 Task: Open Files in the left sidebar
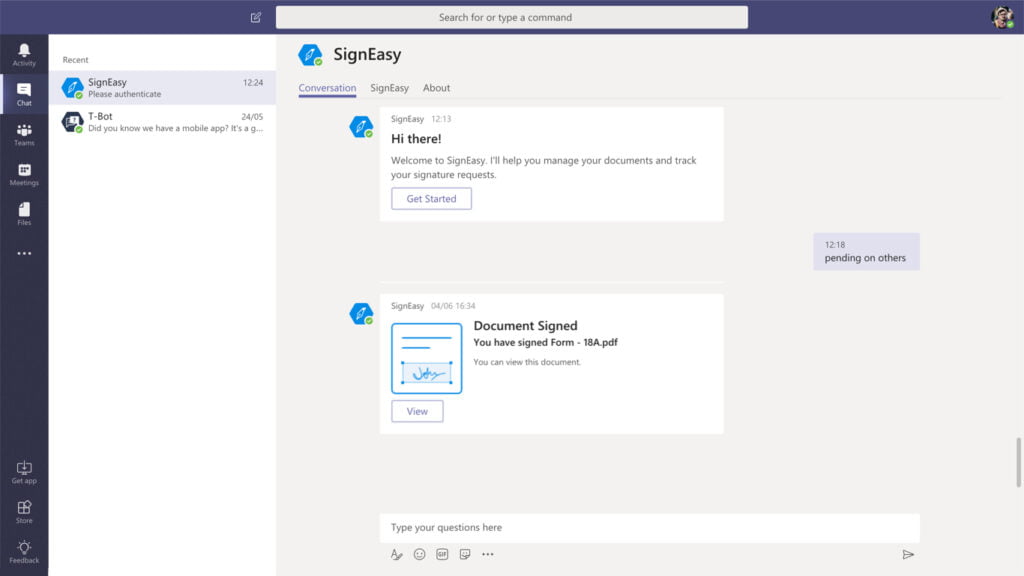(x=24, y=214)
